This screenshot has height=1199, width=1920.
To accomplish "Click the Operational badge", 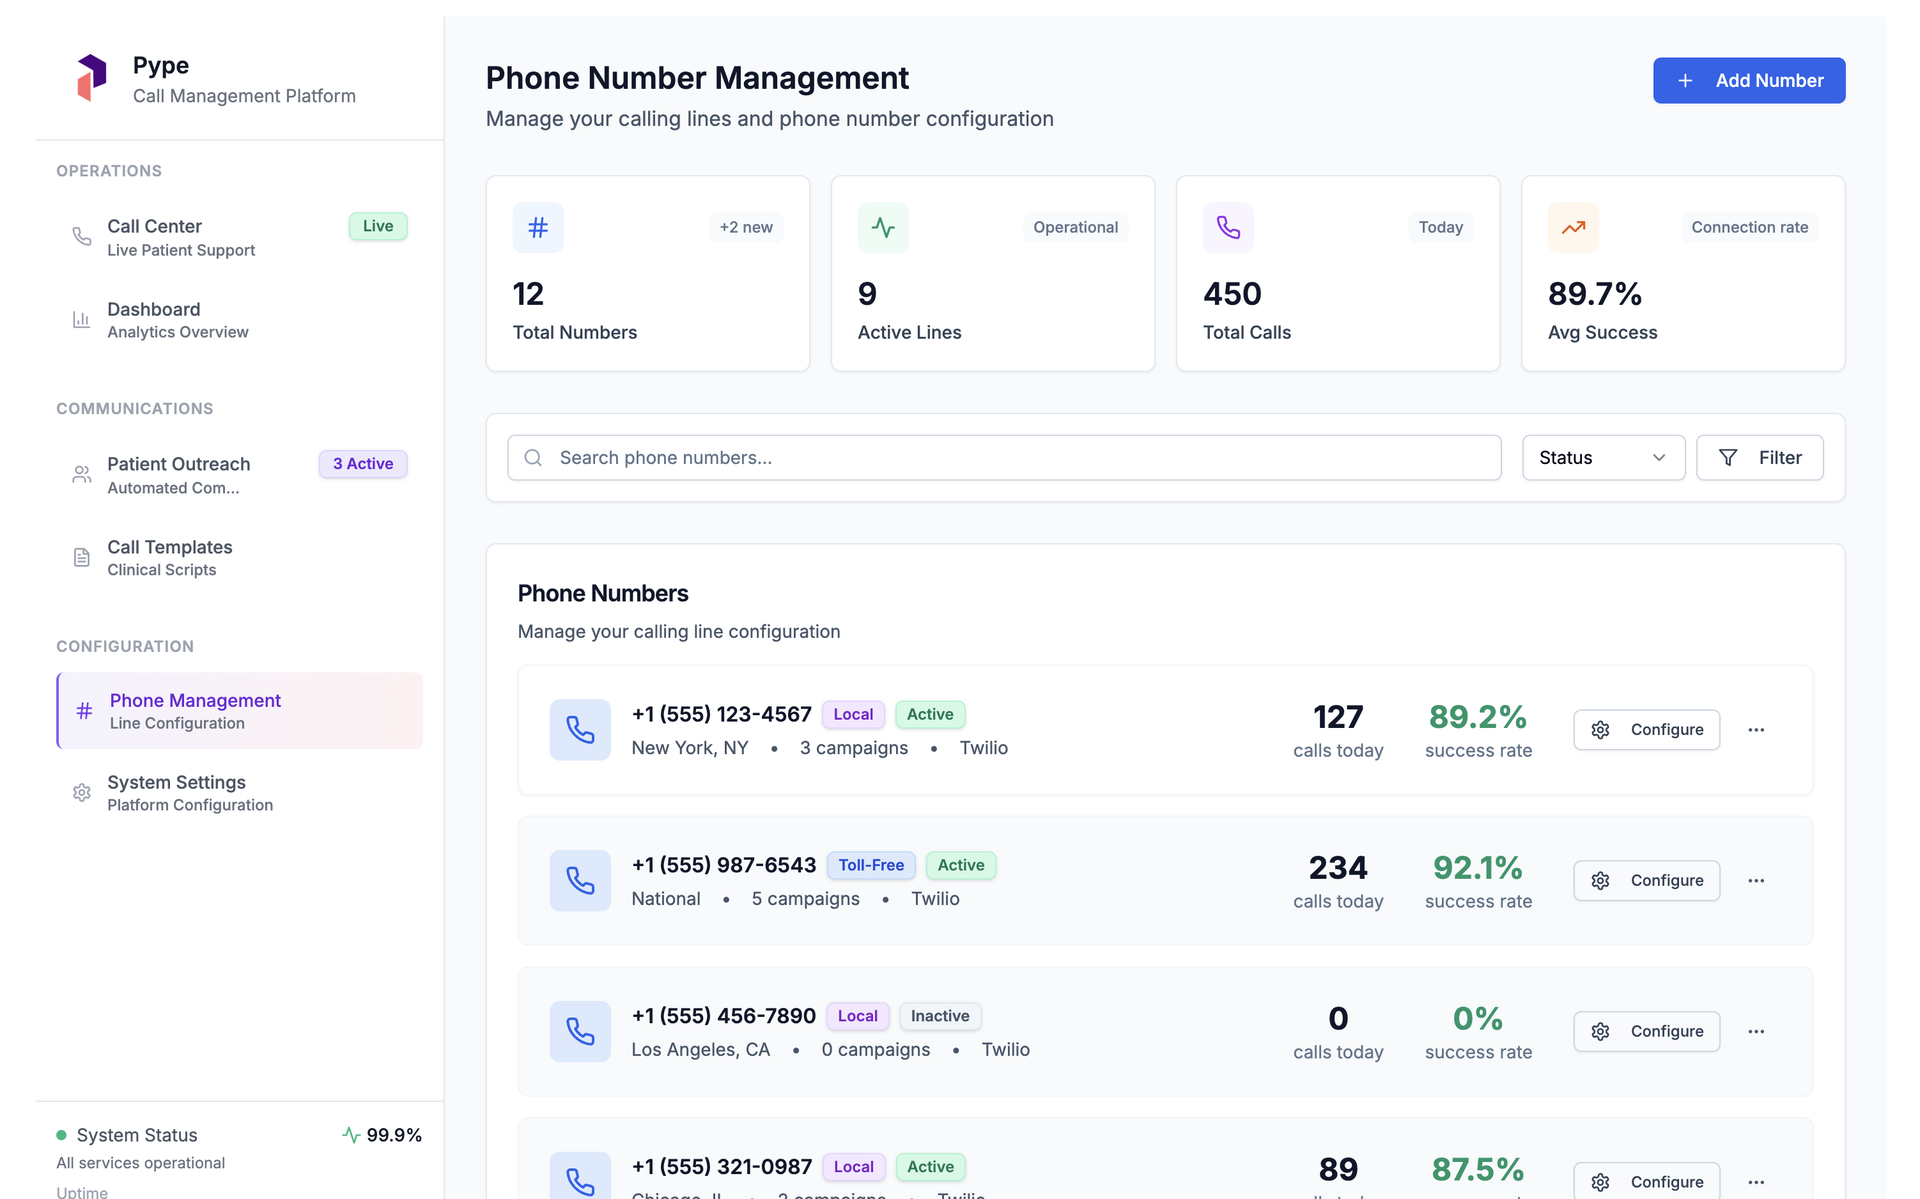I will (x=1075, y=228).
